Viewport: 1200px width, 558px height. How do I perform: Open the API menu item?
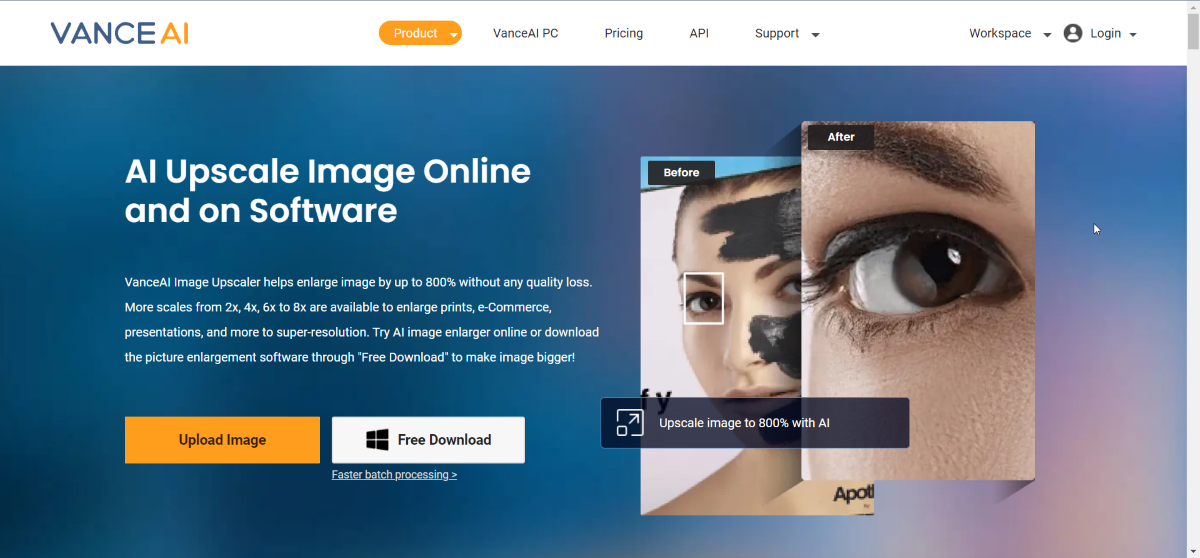pos(699,33)
